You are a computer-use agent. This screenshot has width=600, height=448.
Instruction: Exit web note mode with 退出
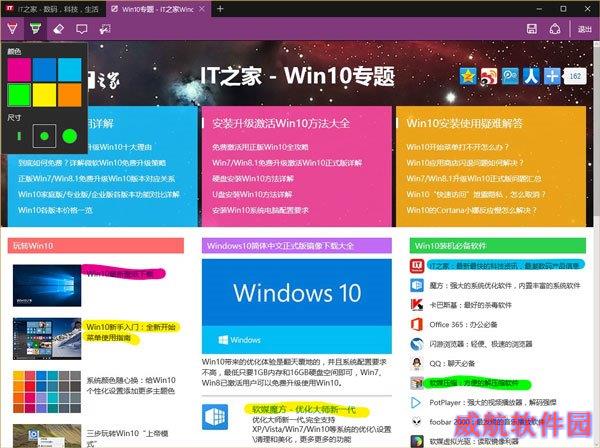[x=584, y=29]
